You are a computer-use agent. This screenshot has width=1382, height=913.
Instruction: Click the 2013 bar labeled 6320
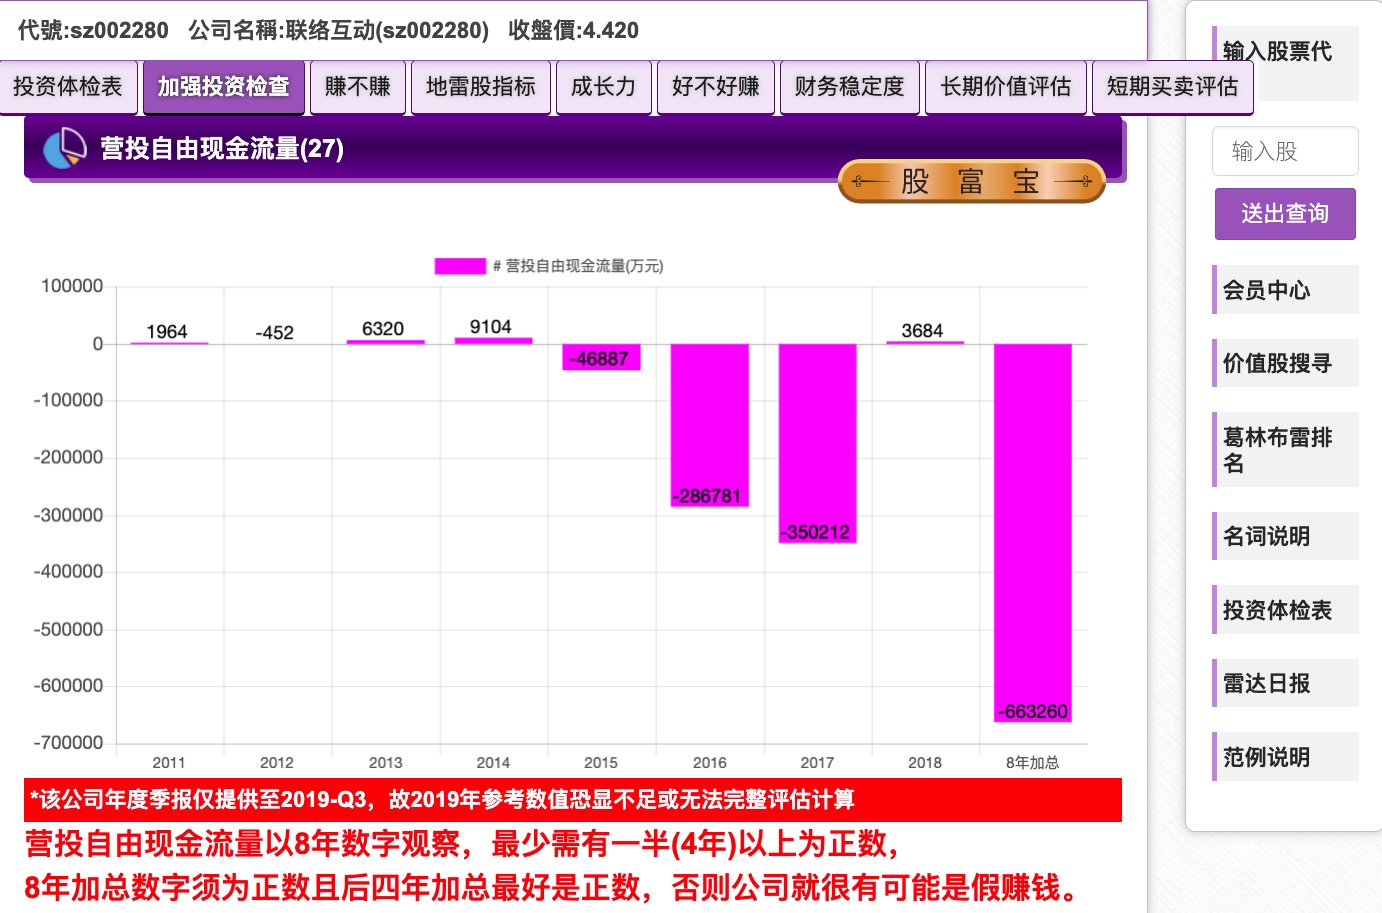point(385,342)
